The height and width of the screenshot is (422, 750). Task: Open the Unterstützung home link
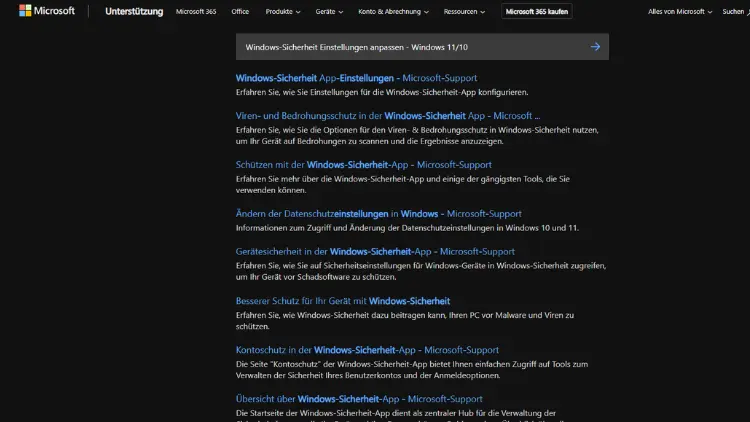(134, 11)
